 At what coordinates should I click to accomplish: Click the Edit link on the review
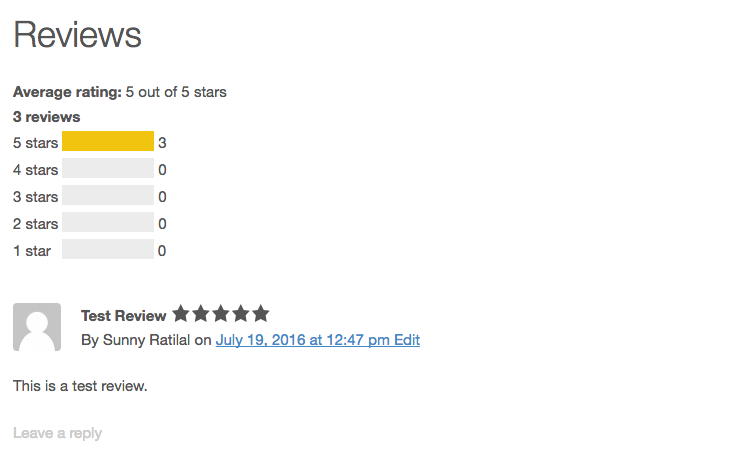pyautogui.click(x=407, y=340)
